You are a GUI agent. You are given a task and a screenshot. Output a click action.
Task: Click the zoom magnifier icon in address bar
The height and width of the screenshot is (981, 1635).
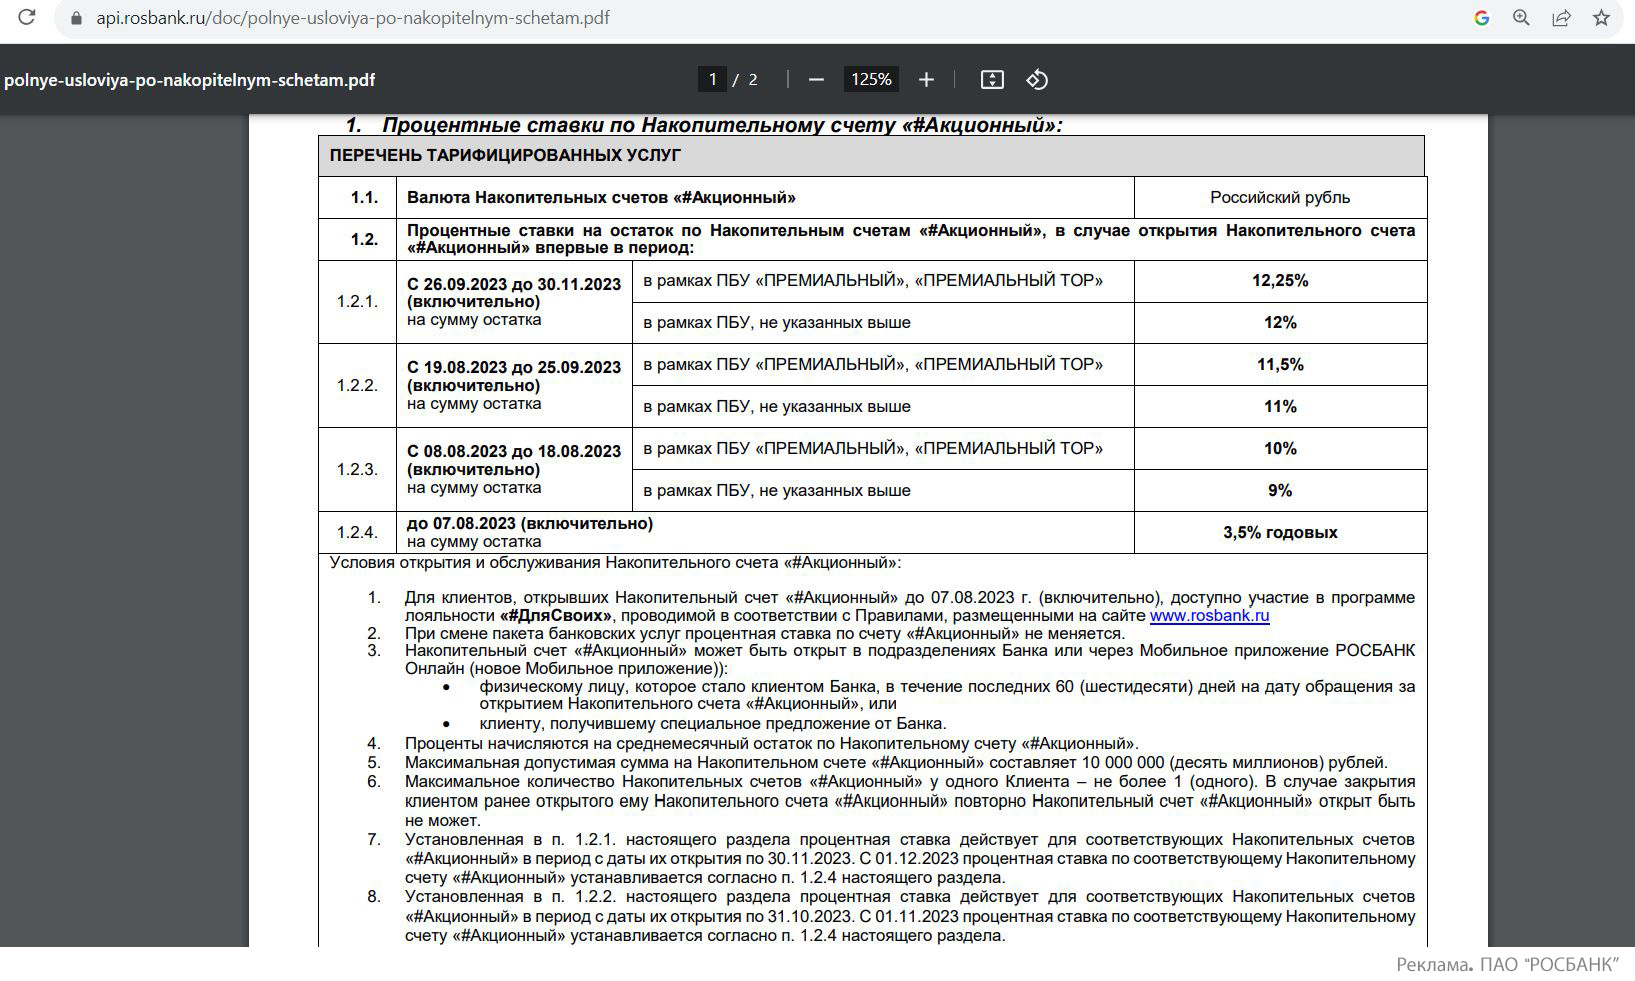pyautogui.click(x=1521, y=18)
